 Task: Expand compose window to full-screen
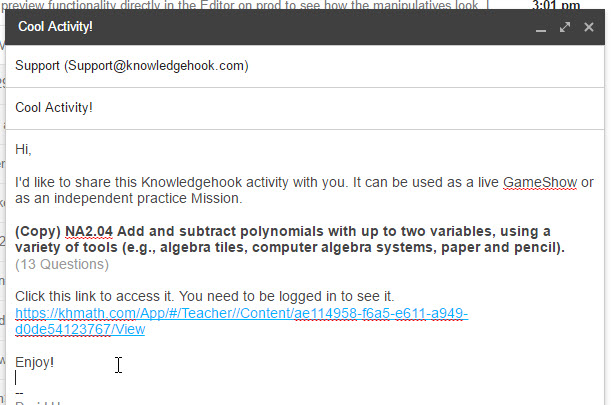click(565, 27)
